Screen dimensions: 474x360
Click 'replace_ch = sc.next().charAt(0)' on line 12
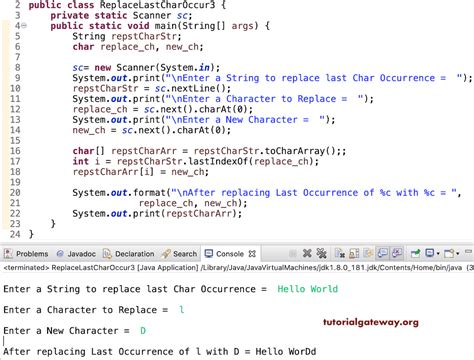160,109
